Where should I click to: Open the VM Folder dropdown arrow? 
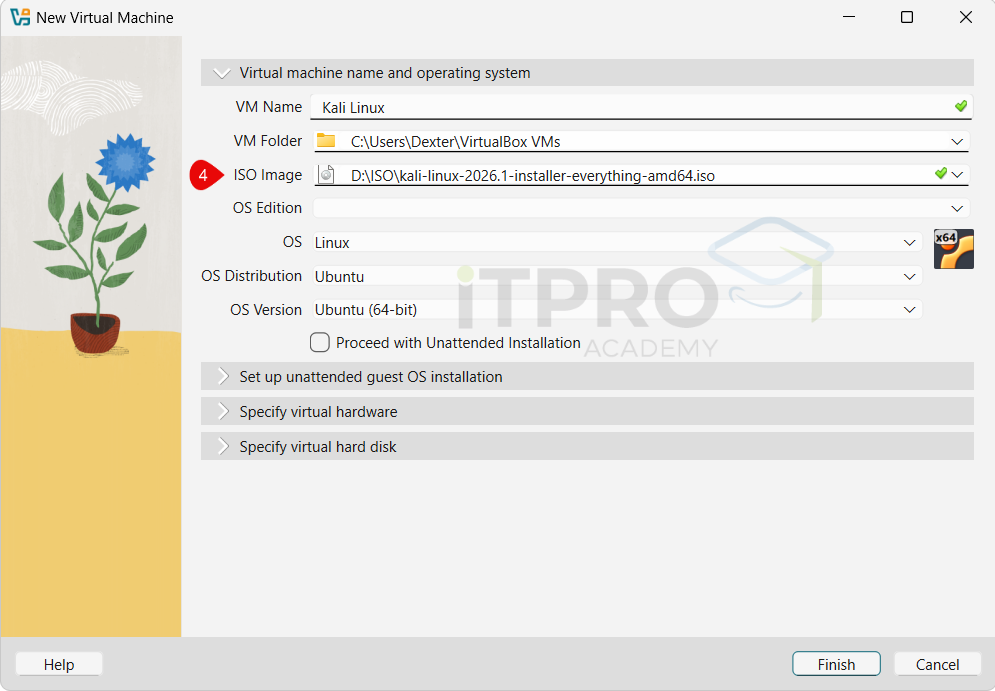tap(957, 141)
